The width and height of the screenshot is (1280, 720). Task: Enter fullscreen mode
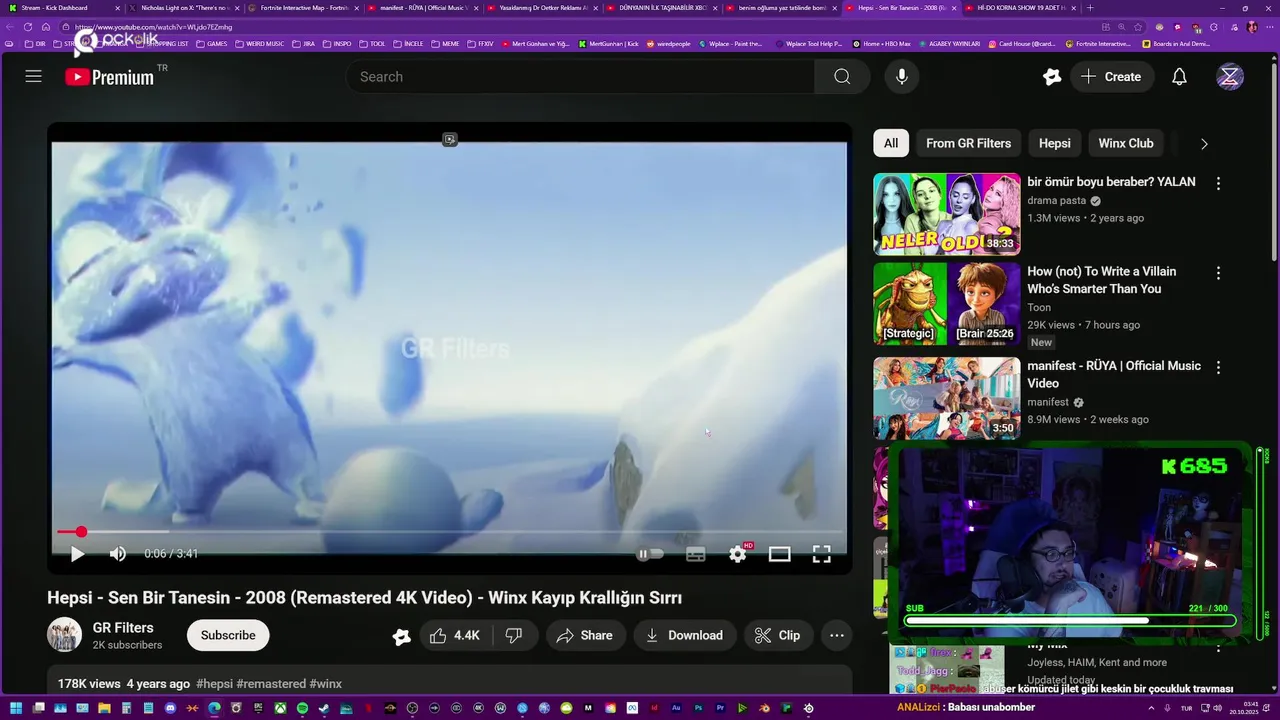tap(821, 554)
